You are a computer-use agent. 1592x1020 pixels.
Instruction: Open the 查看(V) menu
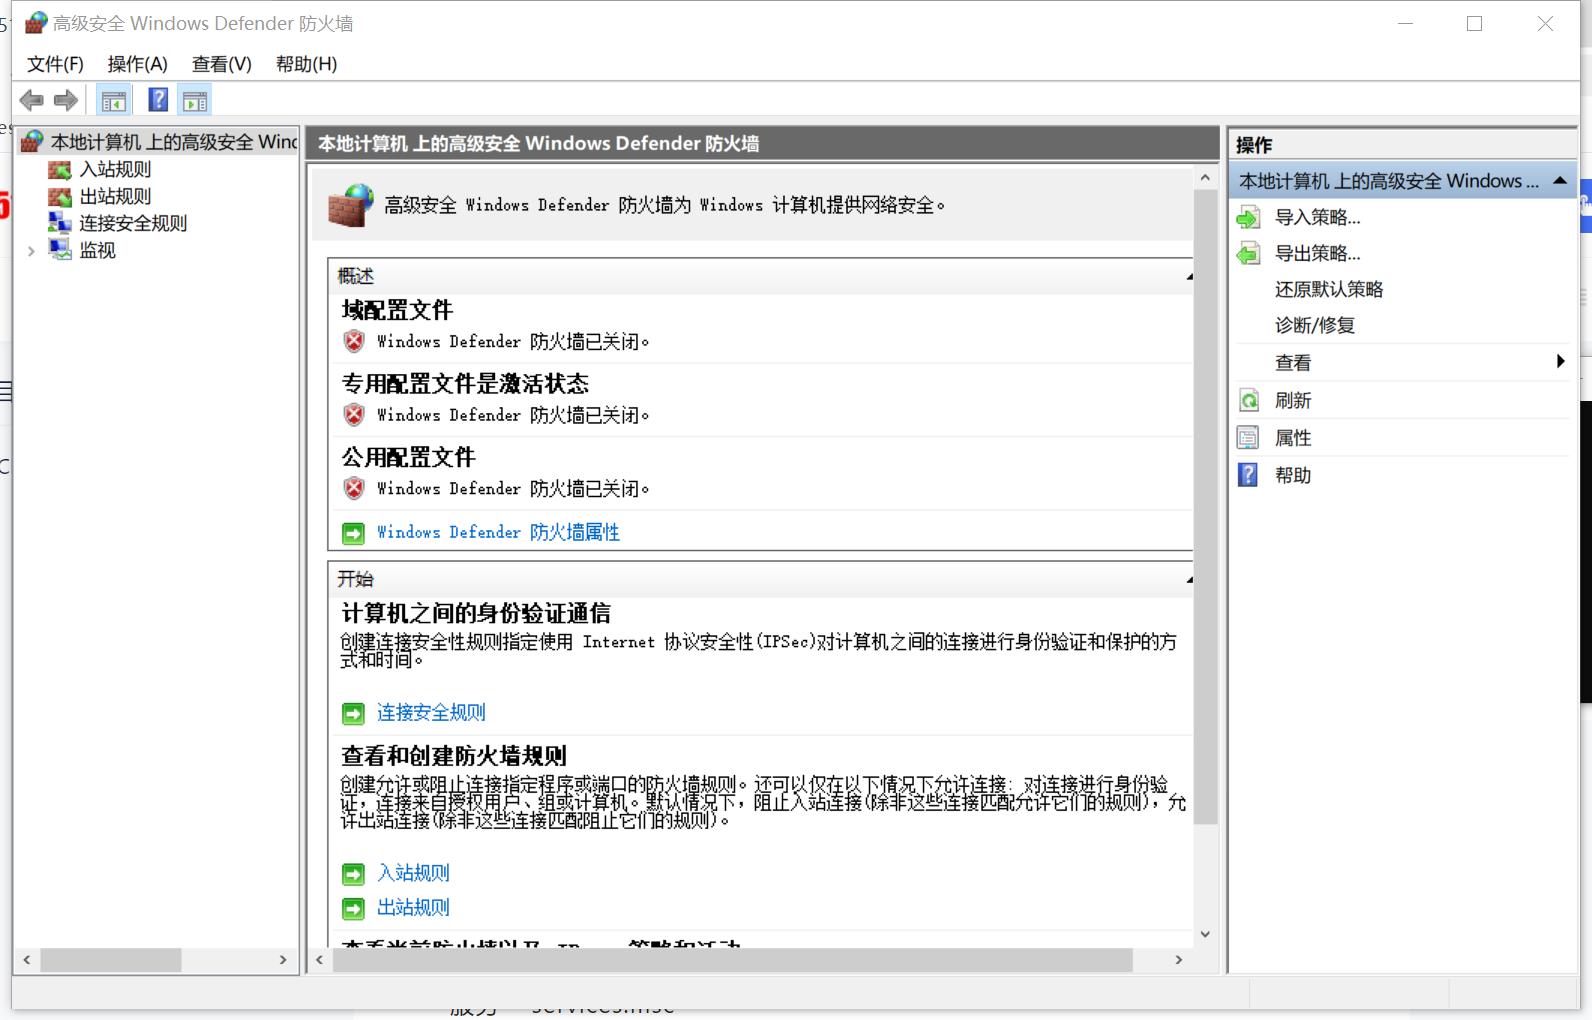[x=221, y=64]
